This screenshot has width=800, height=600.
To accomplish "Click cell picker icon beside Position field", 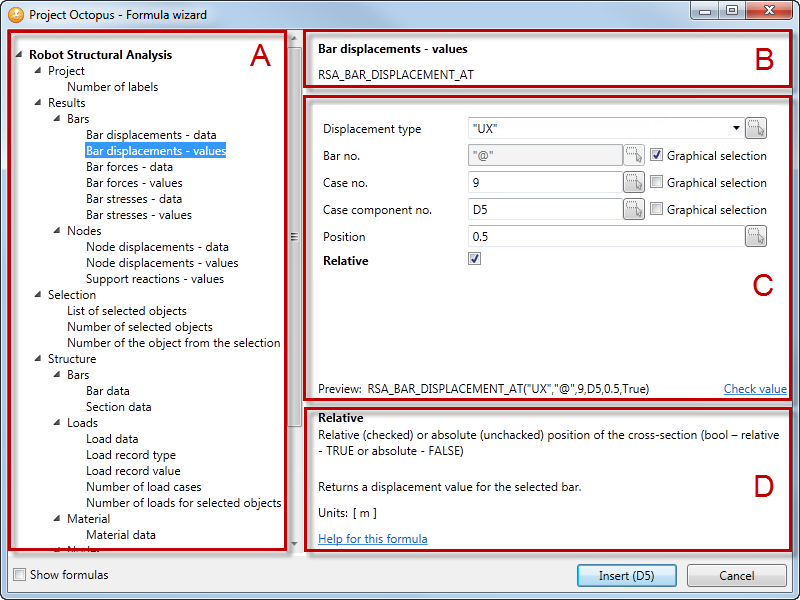I will 756,236.
